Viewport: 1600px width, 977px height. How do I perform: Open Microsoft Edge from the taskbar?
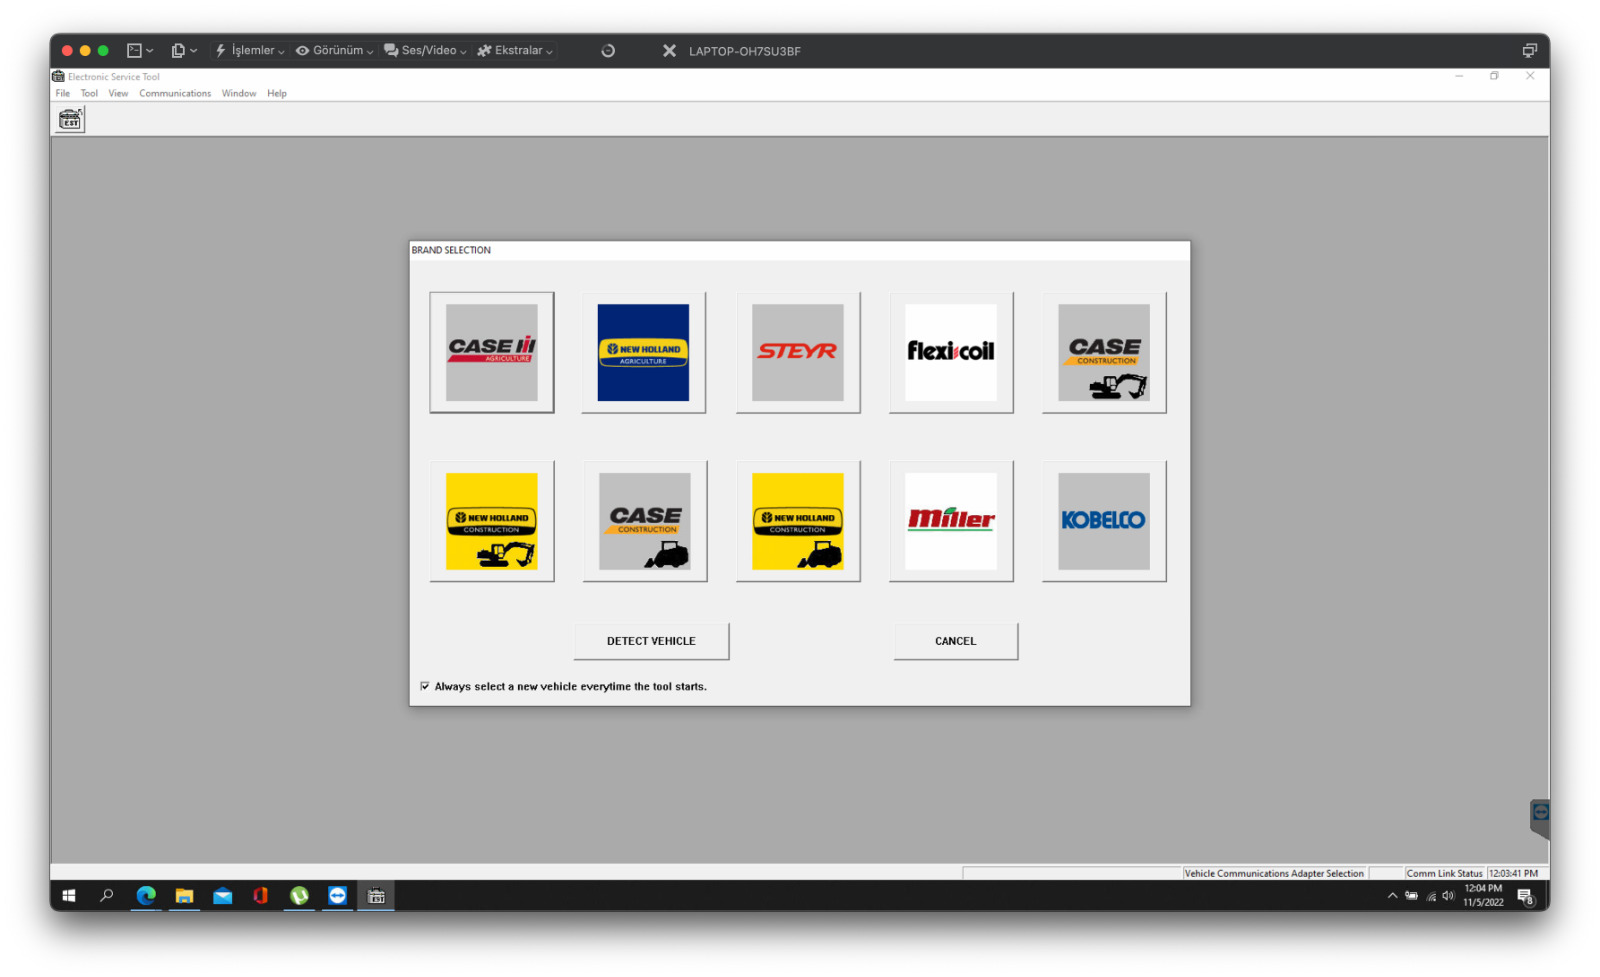pos(146,896)
